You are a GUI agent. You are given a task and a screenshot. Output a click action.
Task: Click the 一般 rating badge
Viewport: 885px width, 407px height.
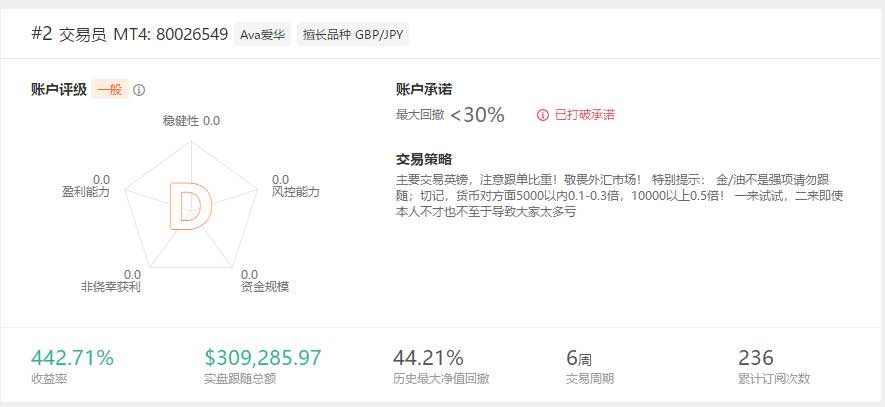tap(110, 90)
